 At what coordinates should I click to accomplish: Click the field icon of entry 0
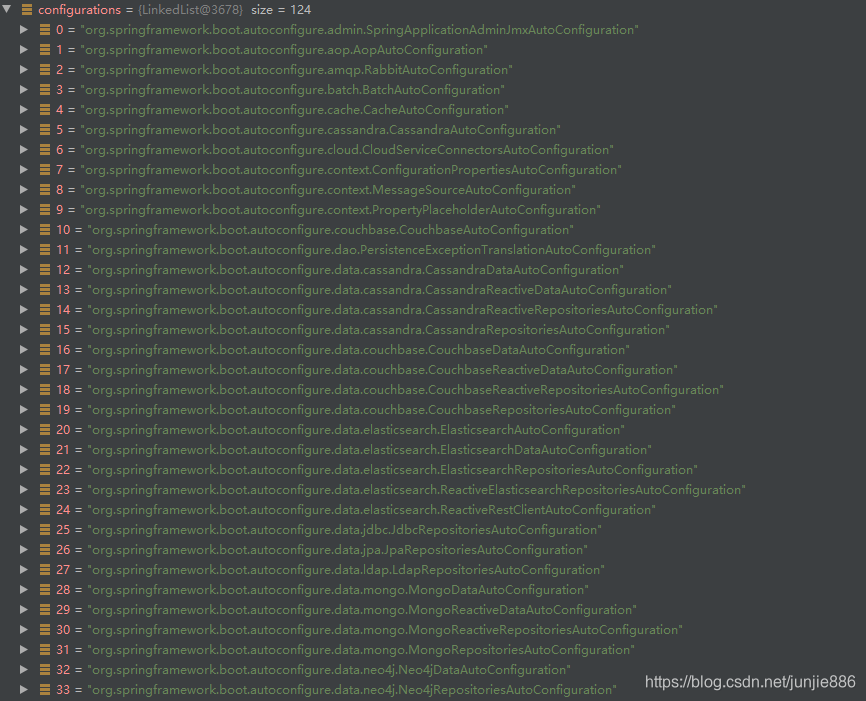click(x=45, y=30)
